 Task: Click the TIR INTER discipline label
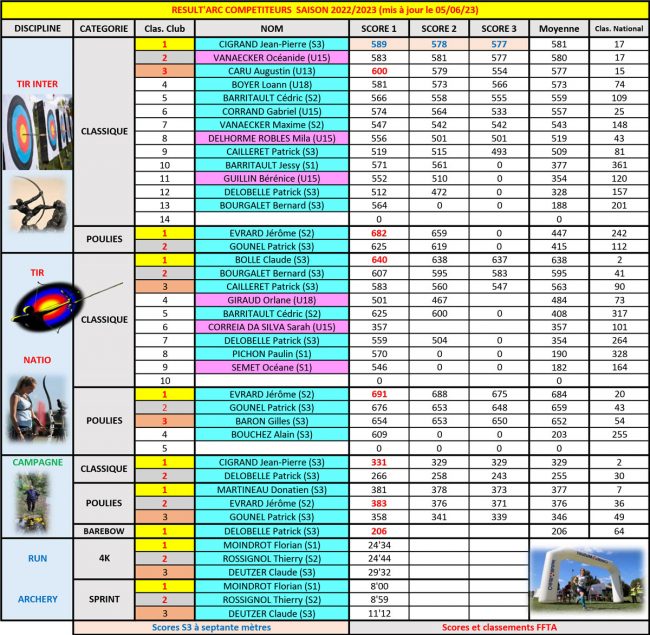pos(37,84)
